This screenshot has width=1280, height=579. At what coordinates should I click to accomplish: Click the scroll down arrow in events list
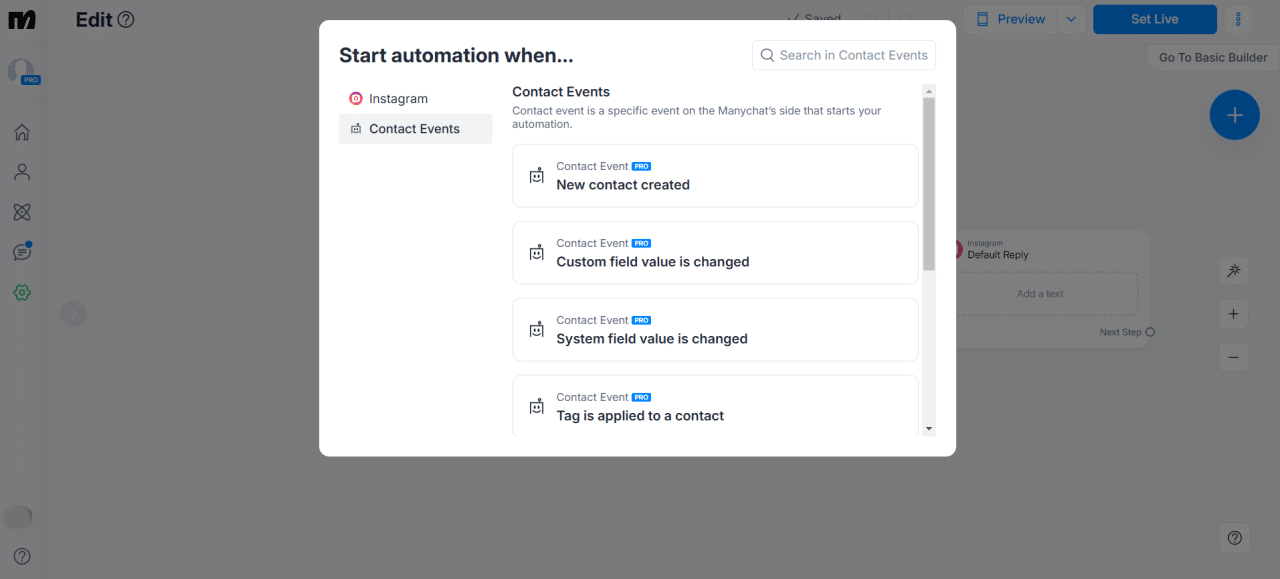tap(929, 429)
